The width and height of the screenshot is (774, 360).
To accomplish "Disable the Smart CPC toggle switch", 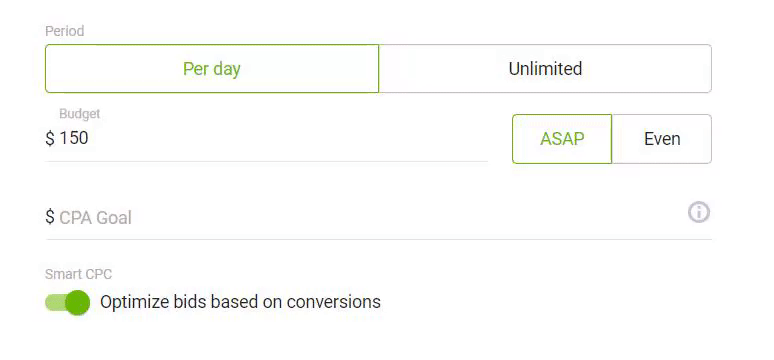I will pos(68,303).
